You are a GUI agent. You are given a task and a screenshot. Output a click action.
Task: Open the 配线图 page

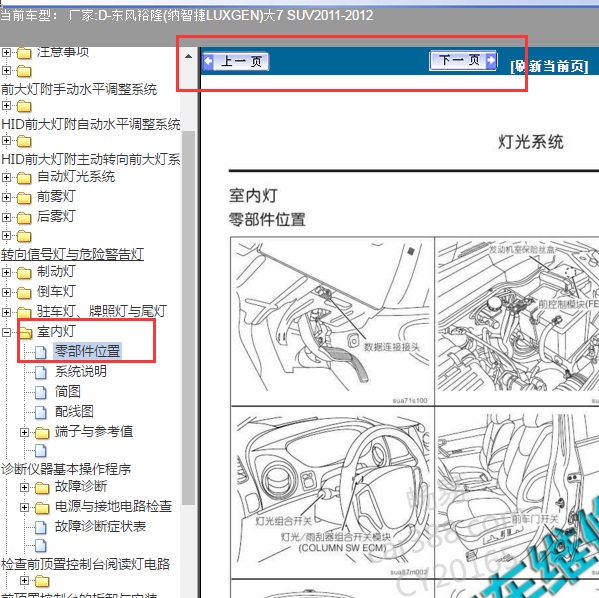click(x=74, y=412)
